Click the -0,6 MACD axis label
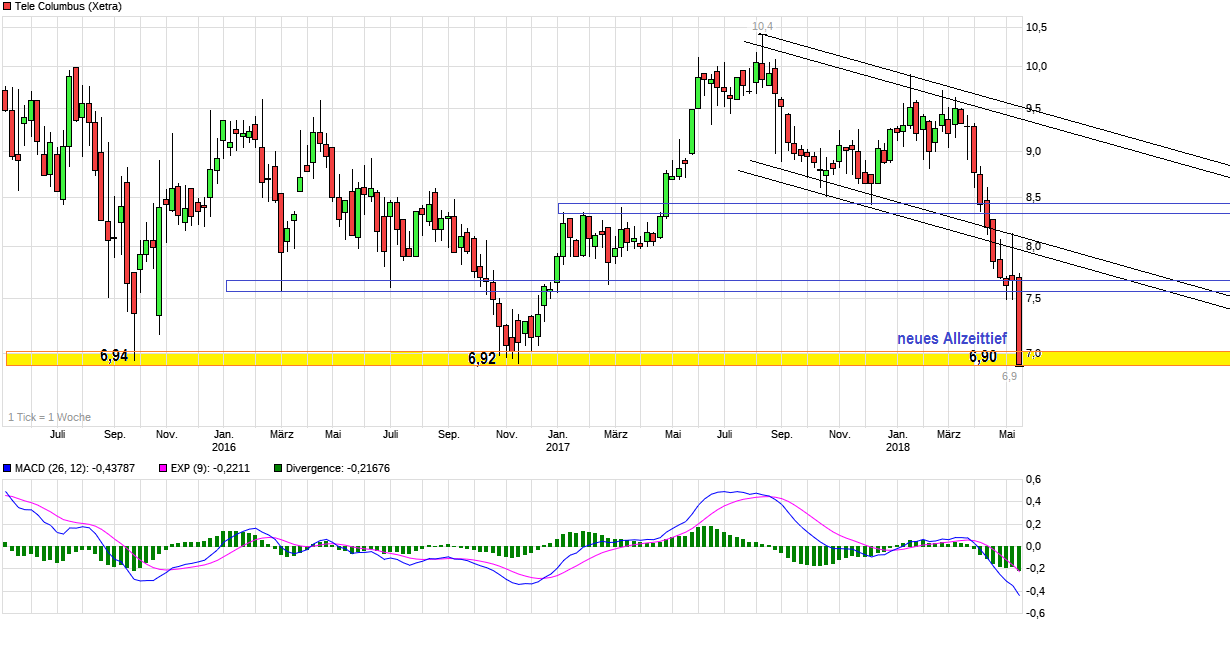The image size is (1230, 651). point(1035,613)
